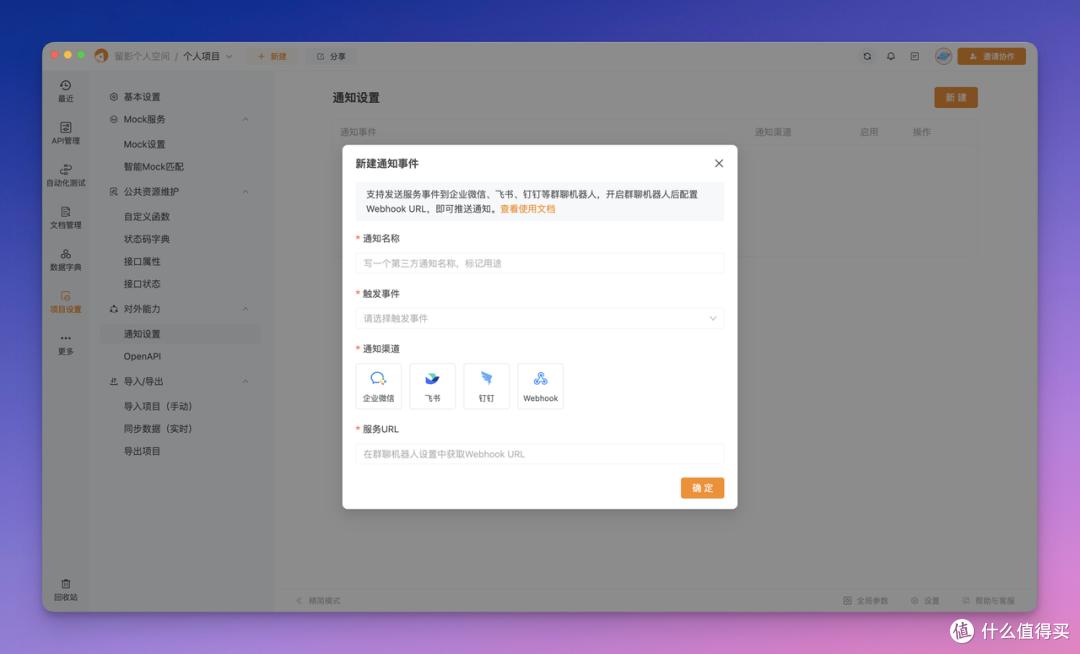This screenshot has height=654, width=1080.
Task: Open 设置 in the bottom bar
Action: point(925,600)
